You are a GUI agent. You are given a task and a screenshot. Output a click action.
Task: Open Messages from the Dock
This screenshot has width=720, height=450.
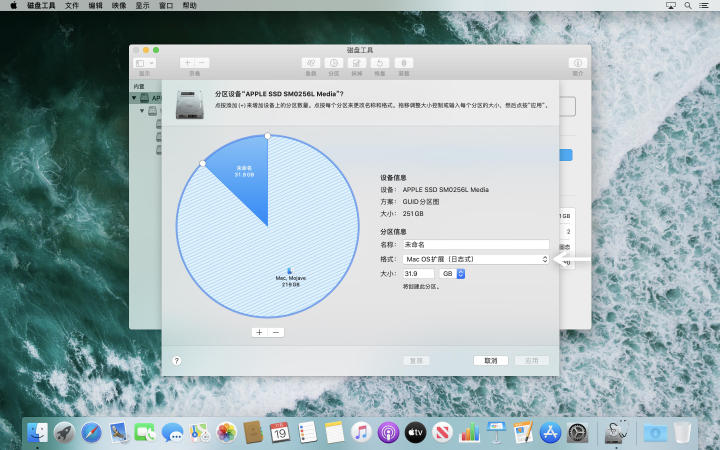(x=172, y=433)
